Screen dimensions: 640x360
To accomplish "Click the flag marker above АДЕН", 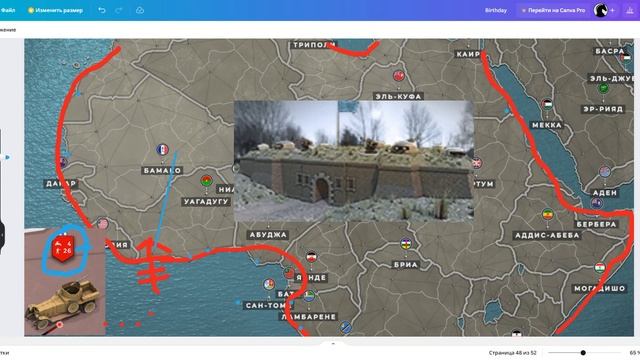I will [x=604, y=171].
